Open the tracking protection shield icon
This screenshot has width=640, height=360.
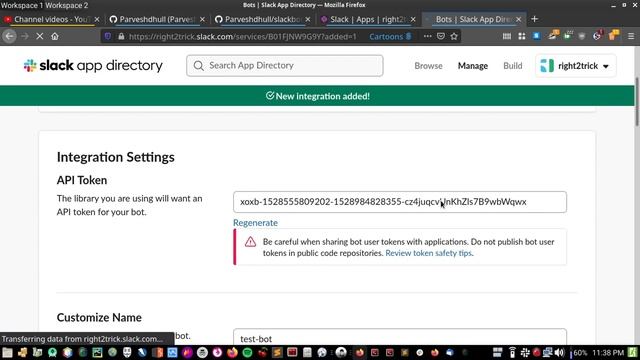(x=108, y=36)
